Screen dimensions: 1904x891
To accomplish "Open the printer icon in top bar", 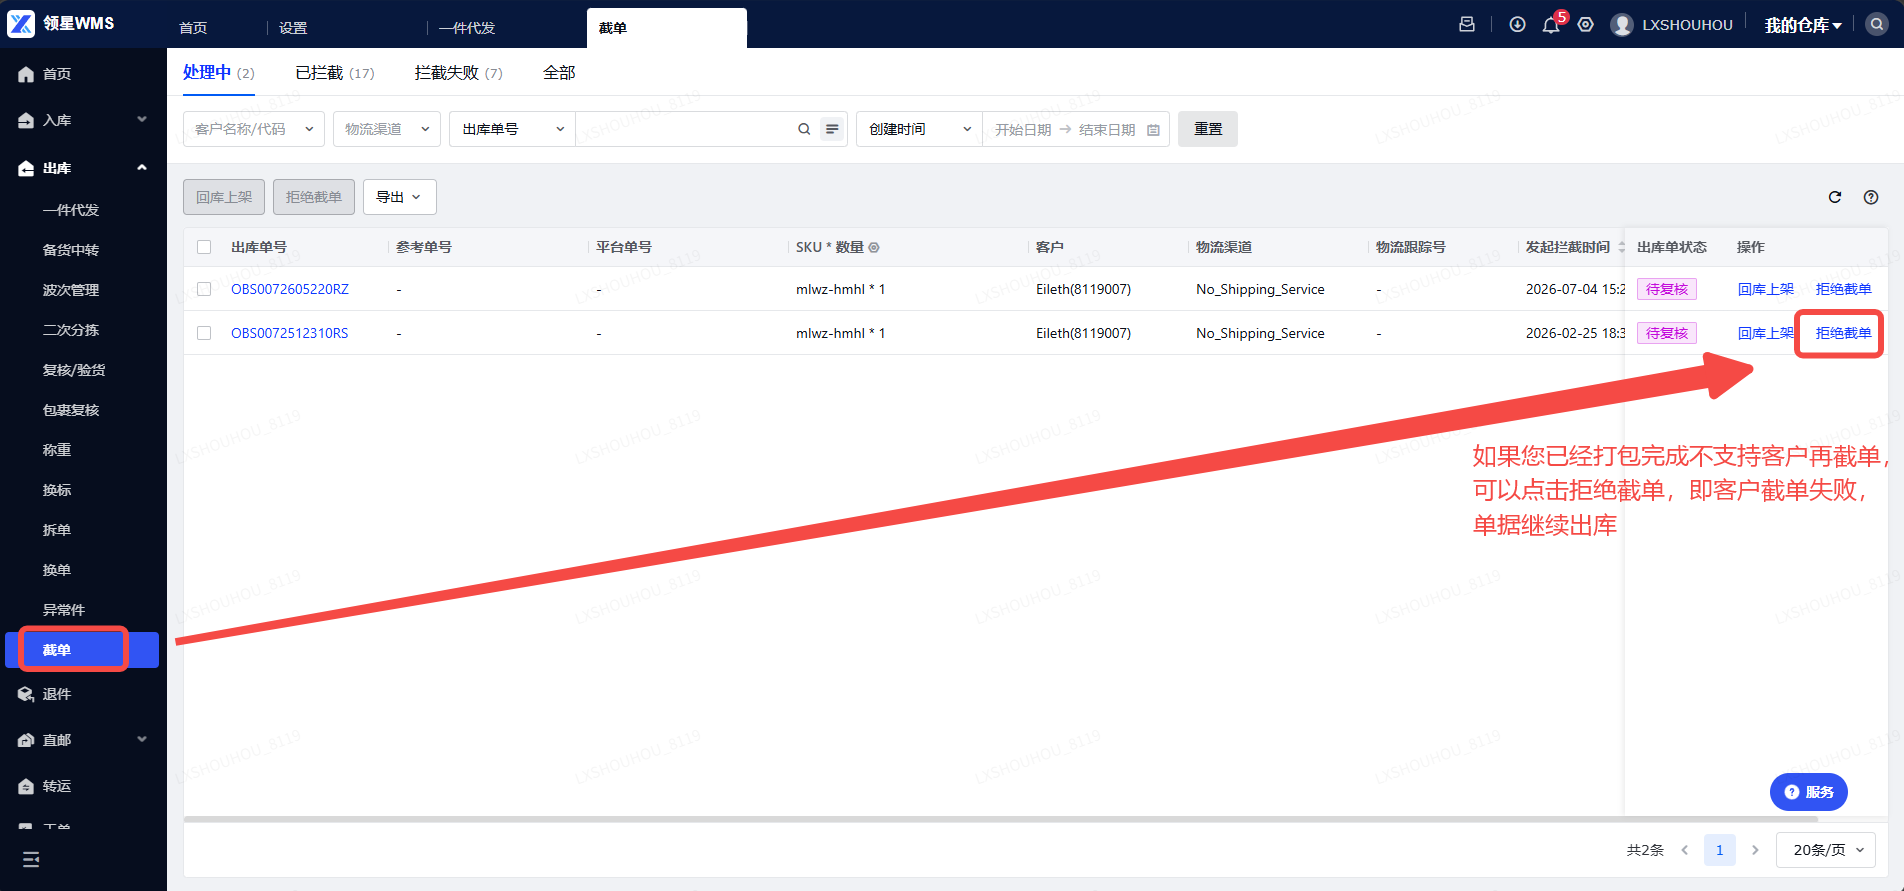I will [x=1467, y=24].
